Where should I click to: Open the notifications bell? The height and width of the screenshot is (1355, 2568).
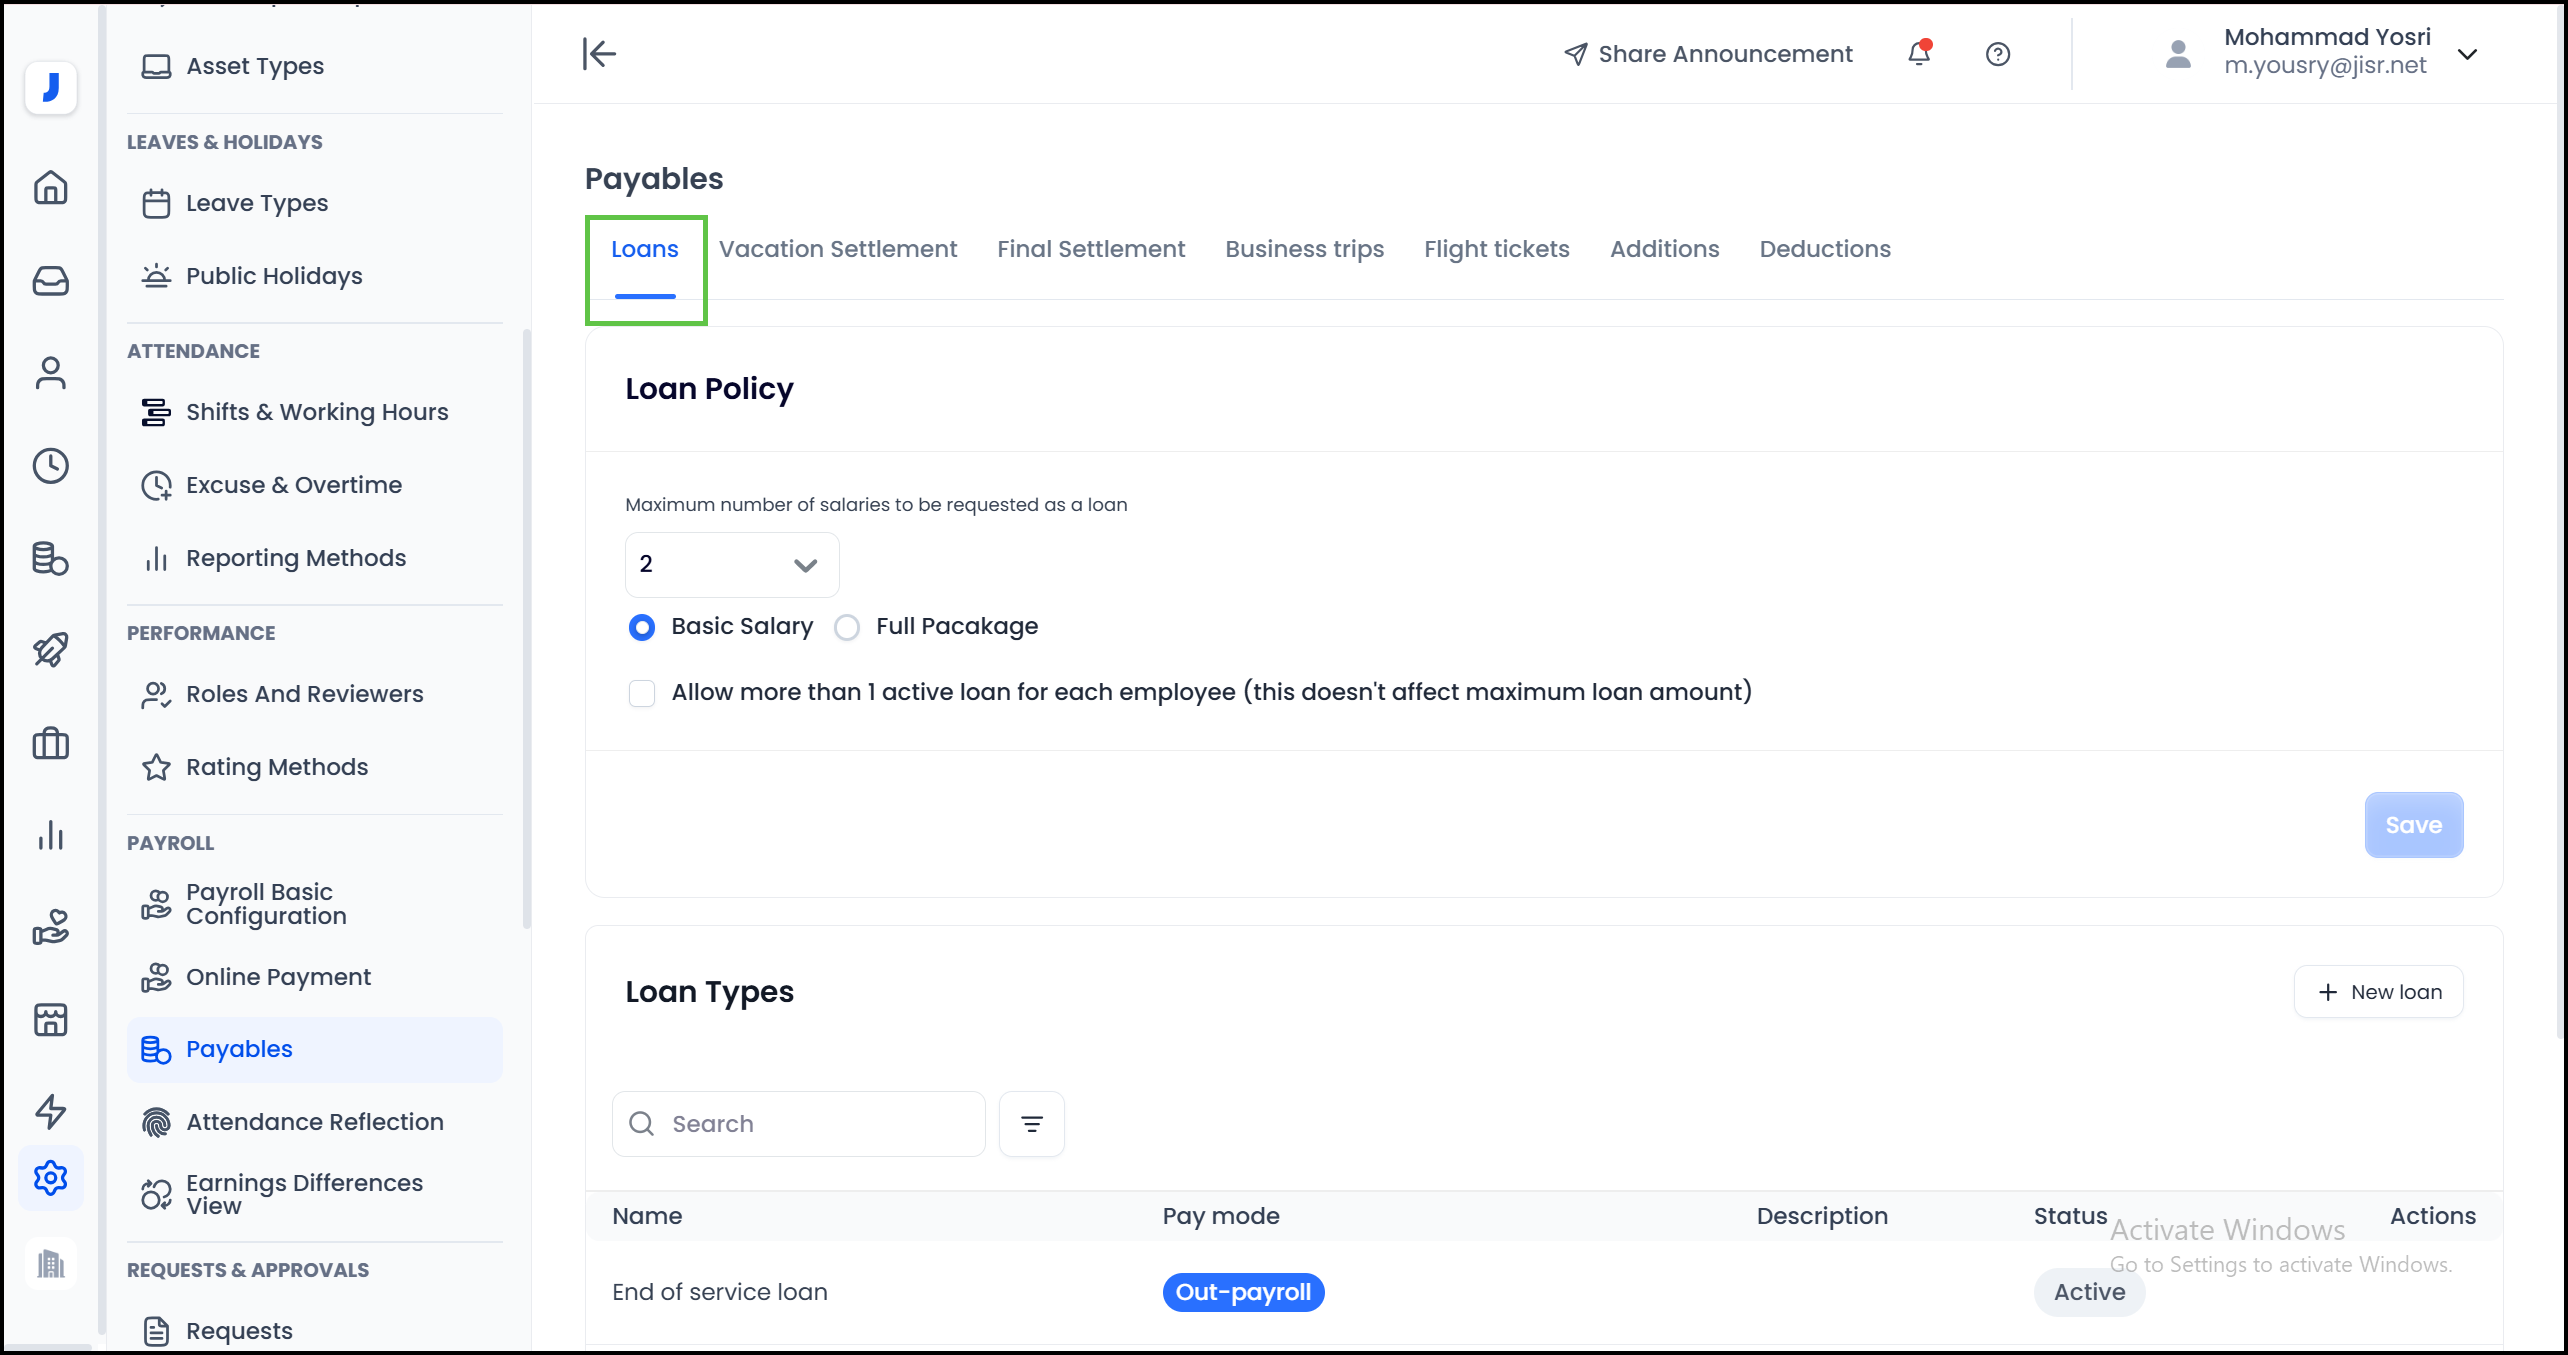click(1918, 53)
